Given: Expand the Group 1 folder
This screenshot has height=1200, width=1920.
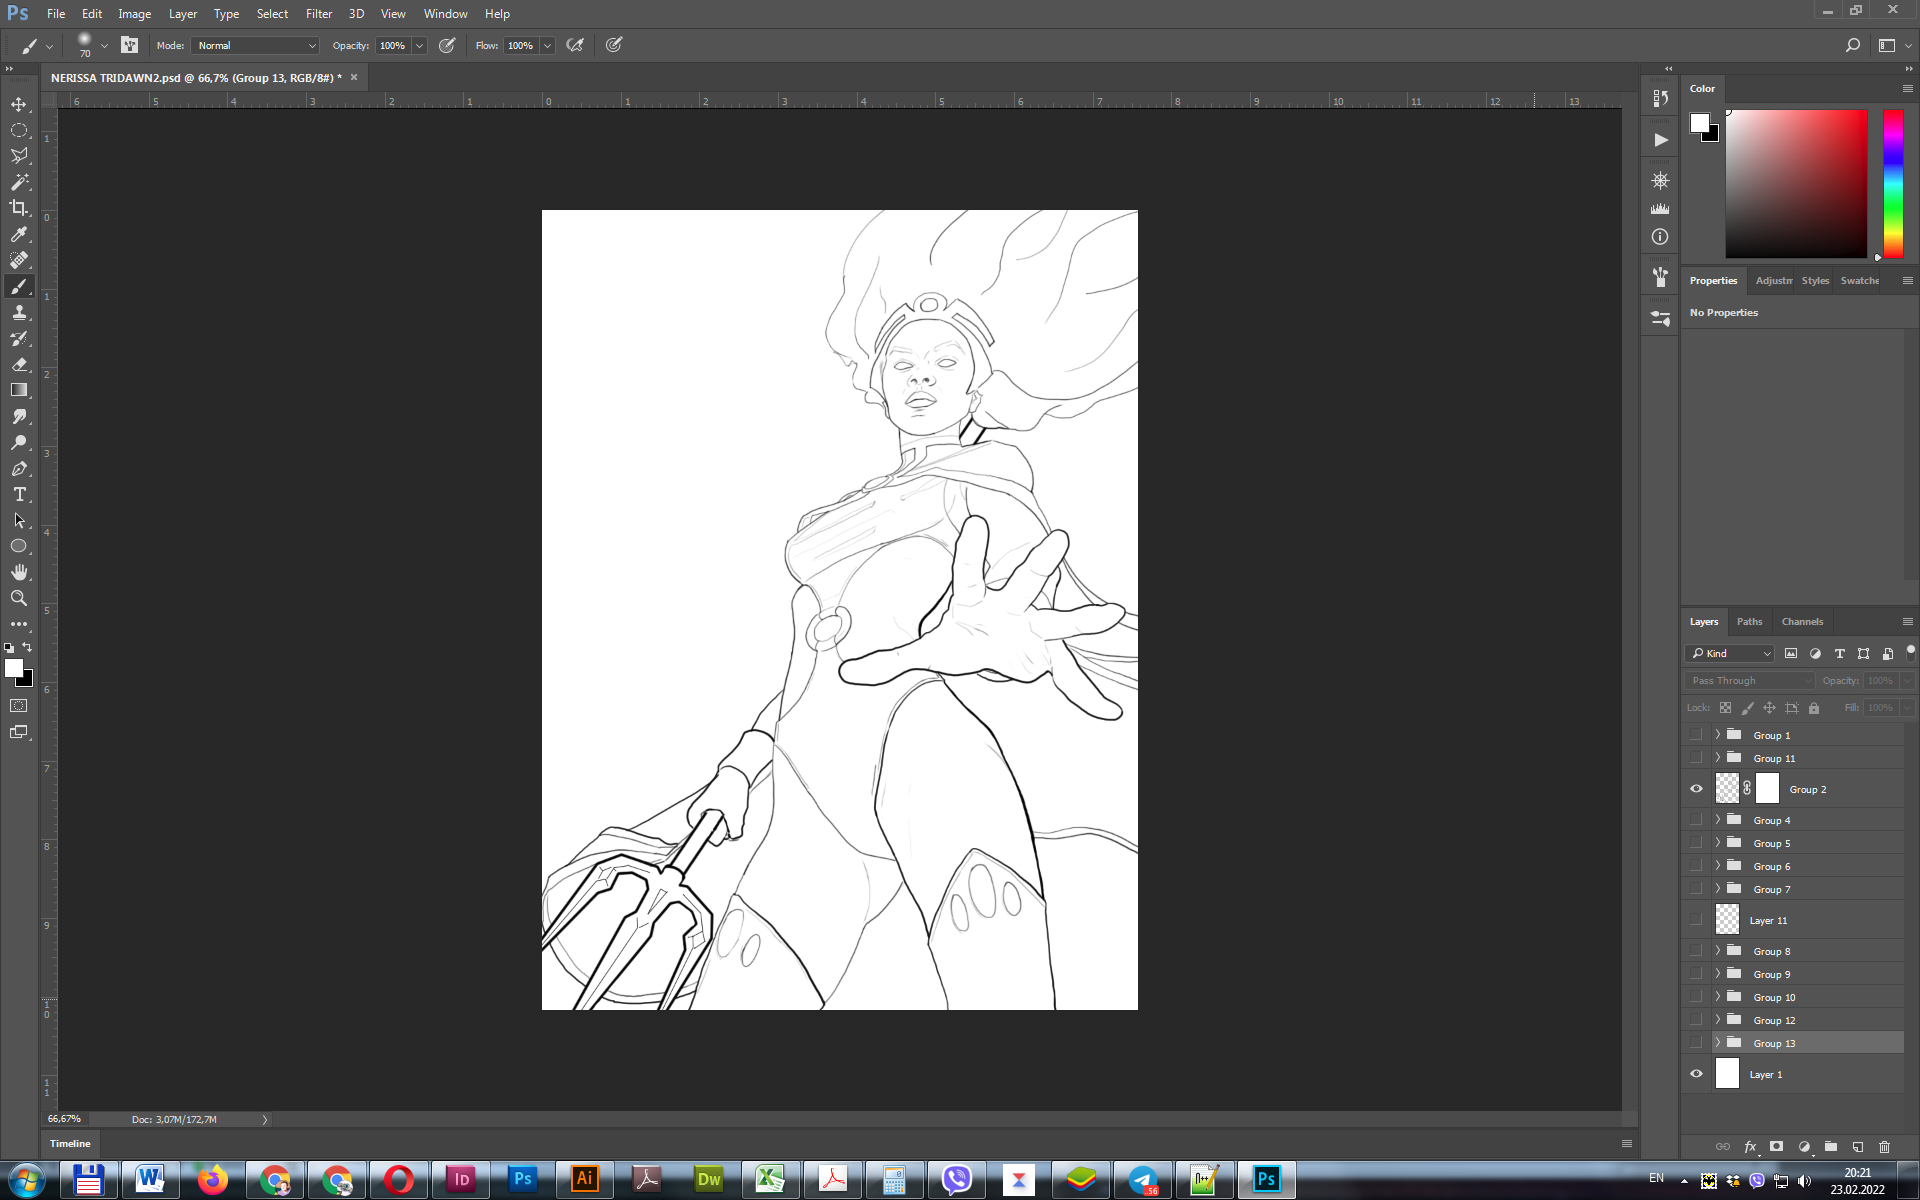Looking at the screenshot, I should pos(1718,735).
